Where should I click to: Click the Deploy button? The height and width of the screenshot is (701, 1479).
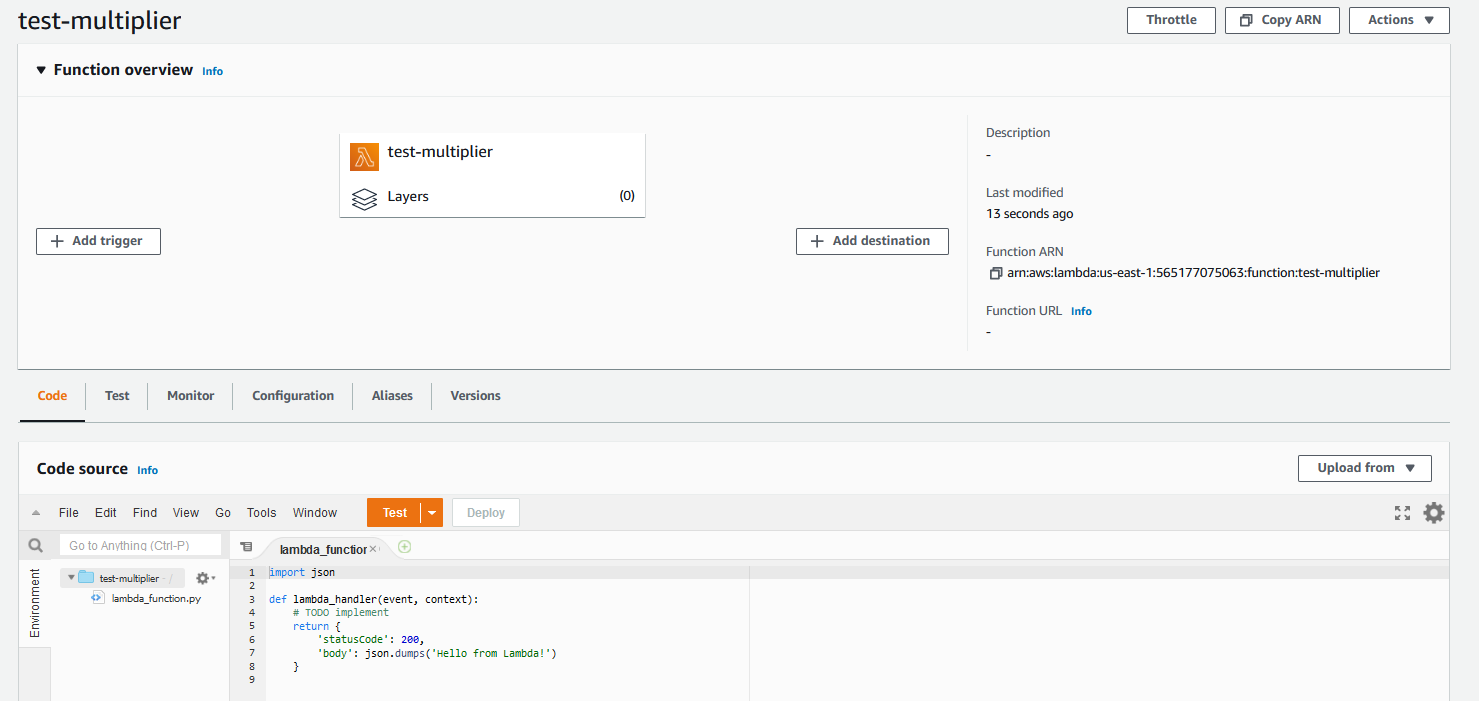pos(486,513)
